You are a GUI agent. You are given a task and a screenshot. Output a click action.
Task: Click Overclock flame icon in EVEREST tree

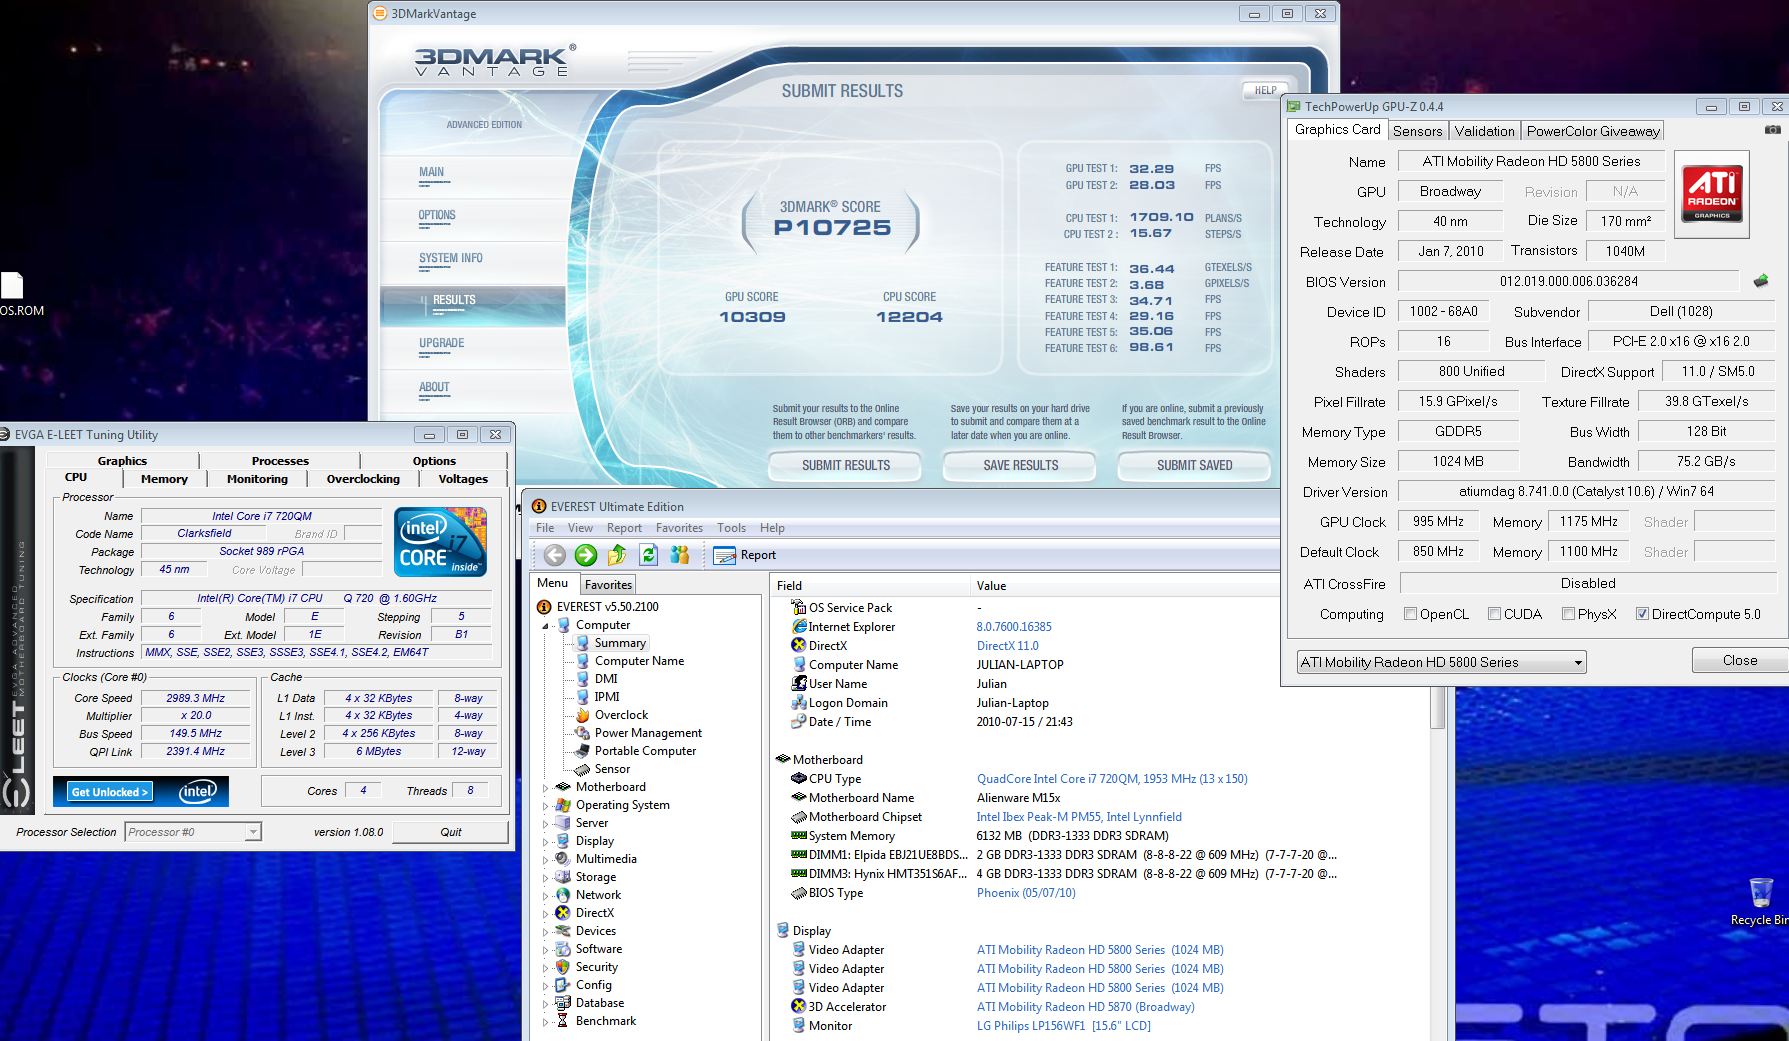(582, 715)
